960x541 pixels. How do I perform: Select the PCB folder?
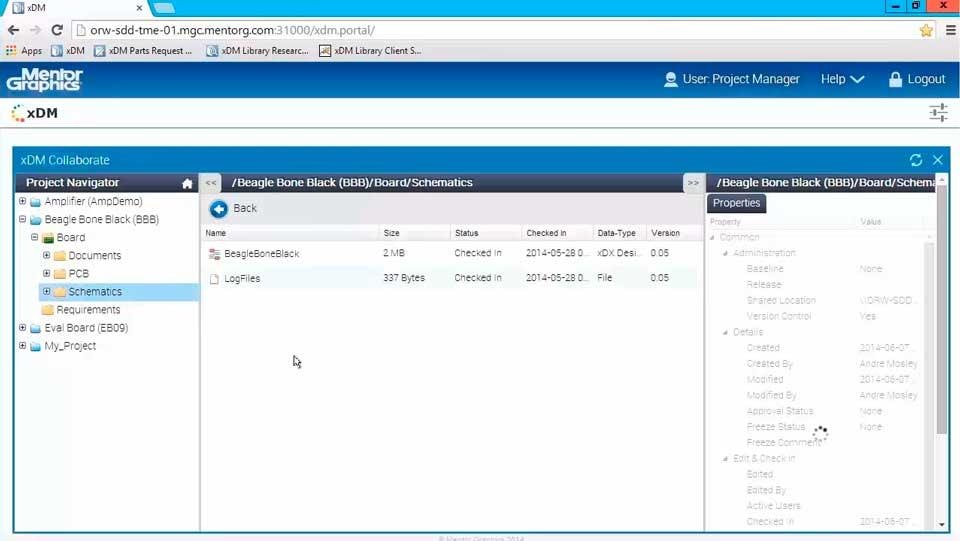click(x=78, y=274)
